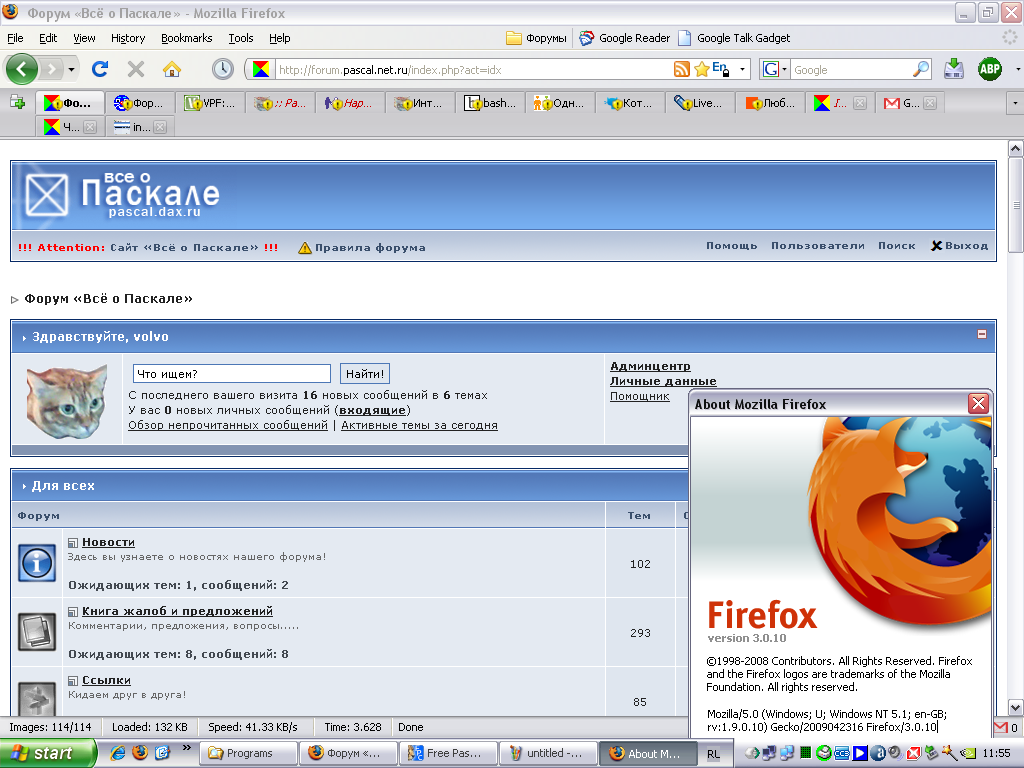This screenshot has width=1024, height=768.
Task: Open the Bookmarks menu
Action: [x=186, y=38]
